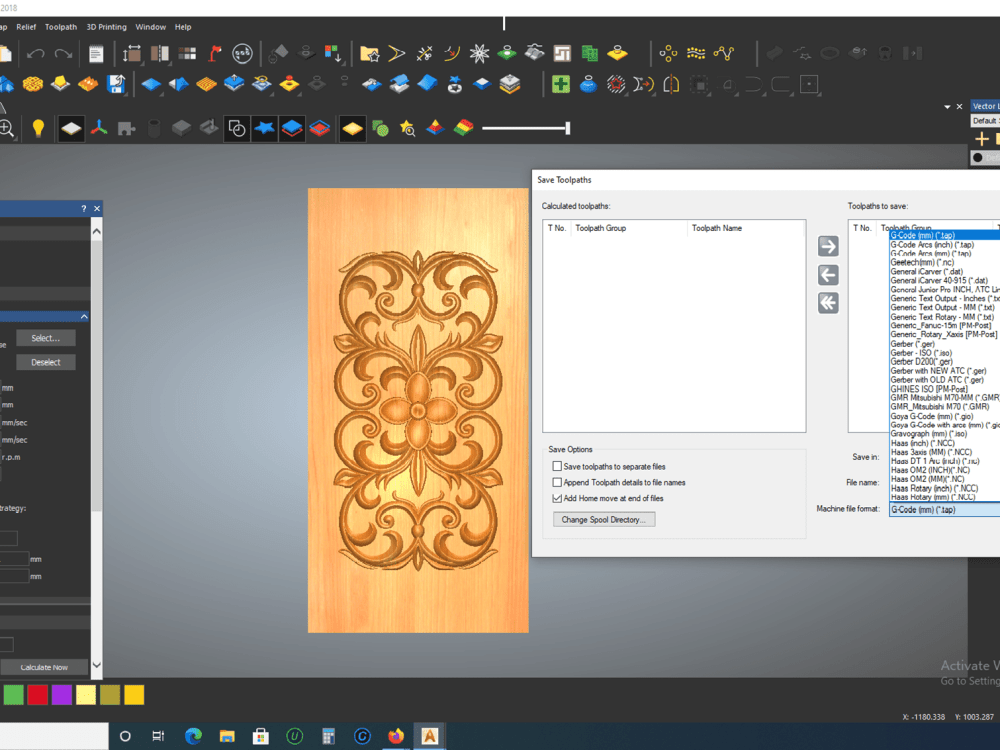
Task: Collapse the Vector panel with the chevron
Action: [946, 105]
